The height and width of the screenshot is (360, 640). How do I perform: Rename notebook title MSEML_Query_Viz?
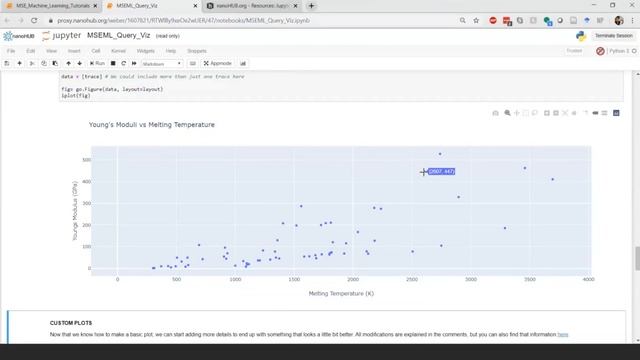(118, 36)
